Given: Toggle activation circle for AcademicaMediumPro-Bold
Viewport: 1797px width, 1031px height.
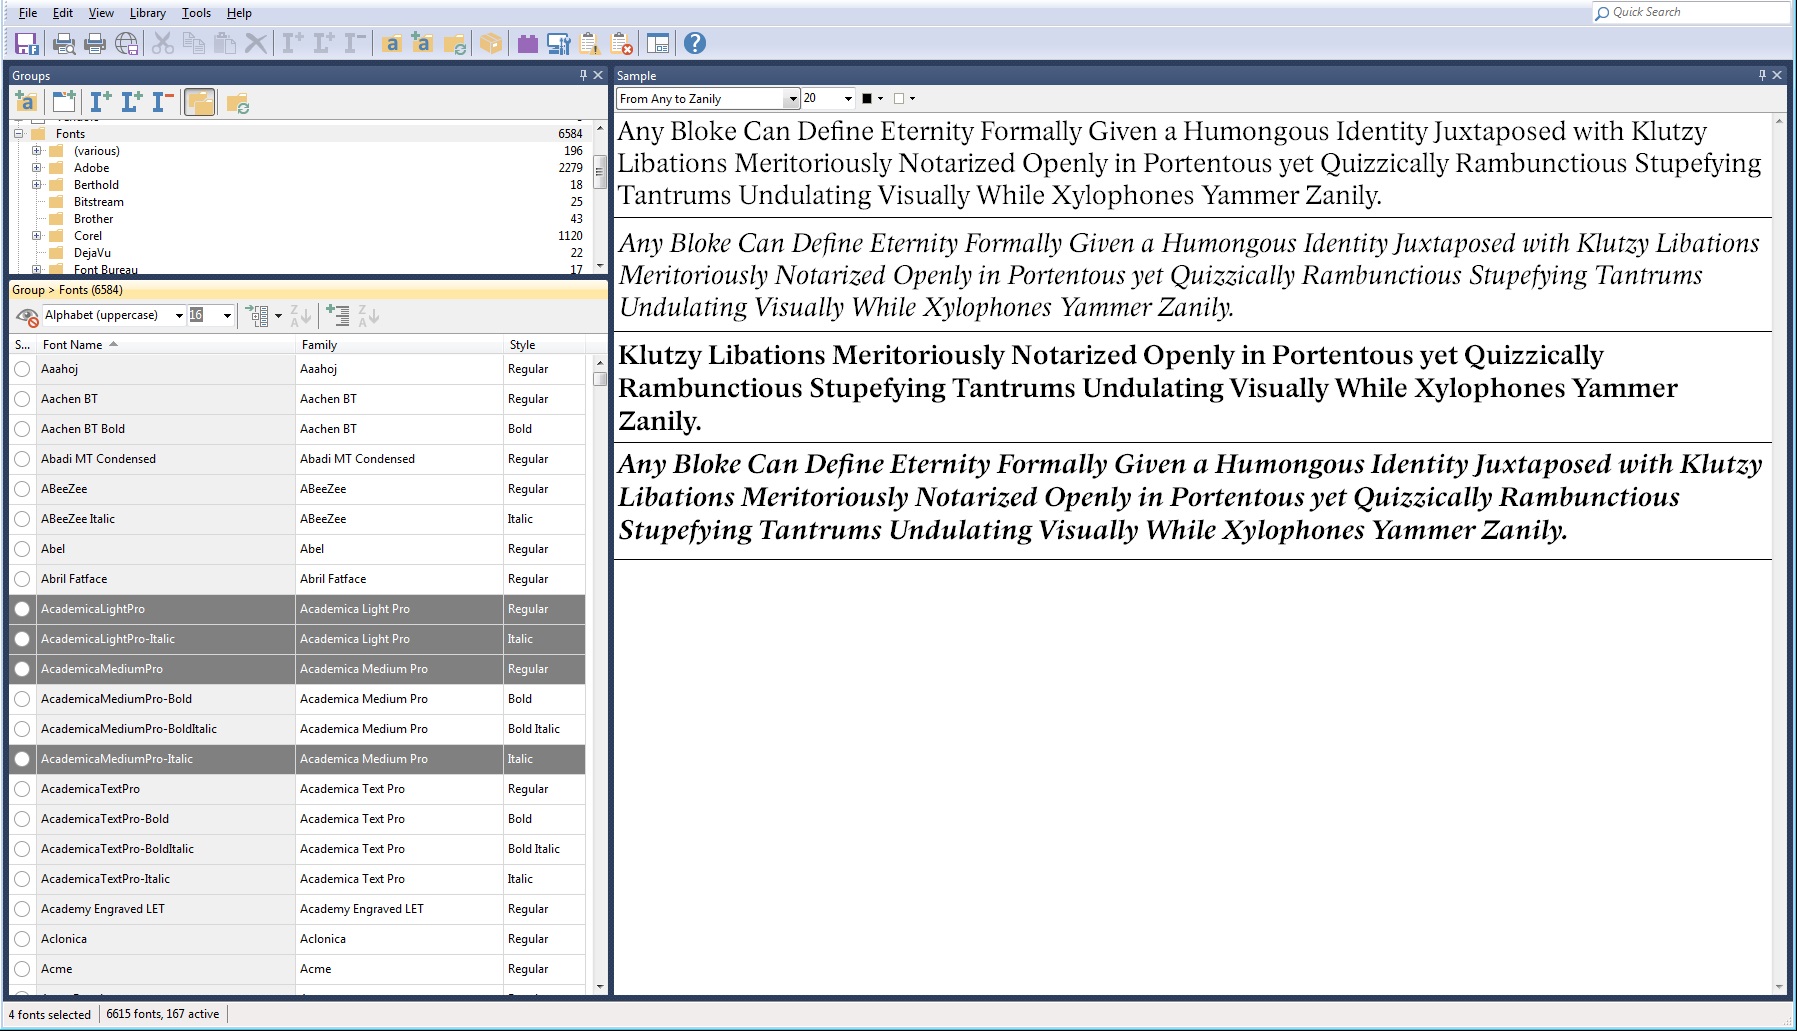Looking at the screenshot, I should [x=22, y=699].
